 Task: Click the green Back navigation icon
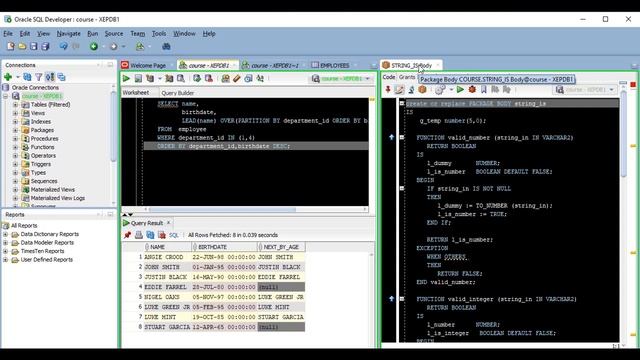click(x=94, y=47)
